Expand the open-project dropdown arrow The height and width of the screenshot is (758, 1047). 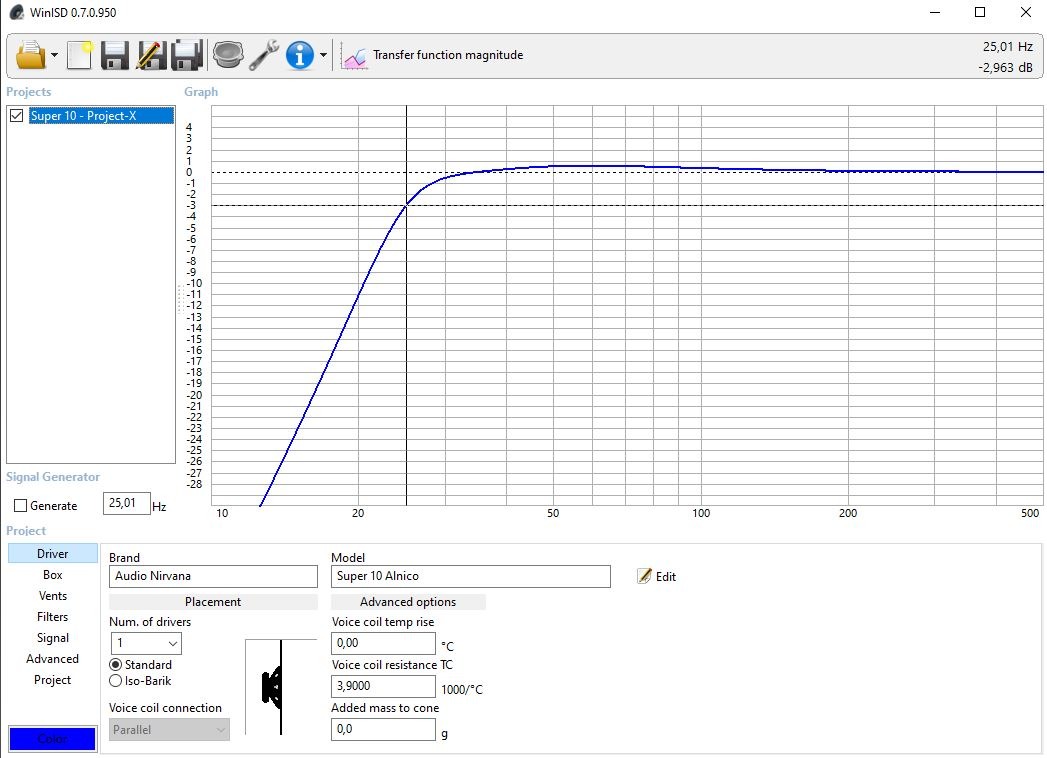point(54,55)
